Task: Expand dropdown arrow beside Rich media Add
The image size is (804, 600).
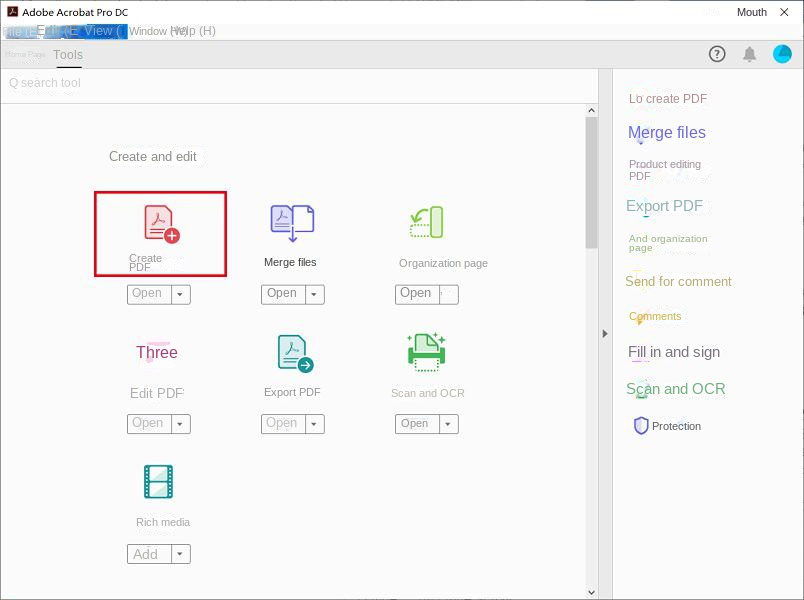Action: point(180,554)
